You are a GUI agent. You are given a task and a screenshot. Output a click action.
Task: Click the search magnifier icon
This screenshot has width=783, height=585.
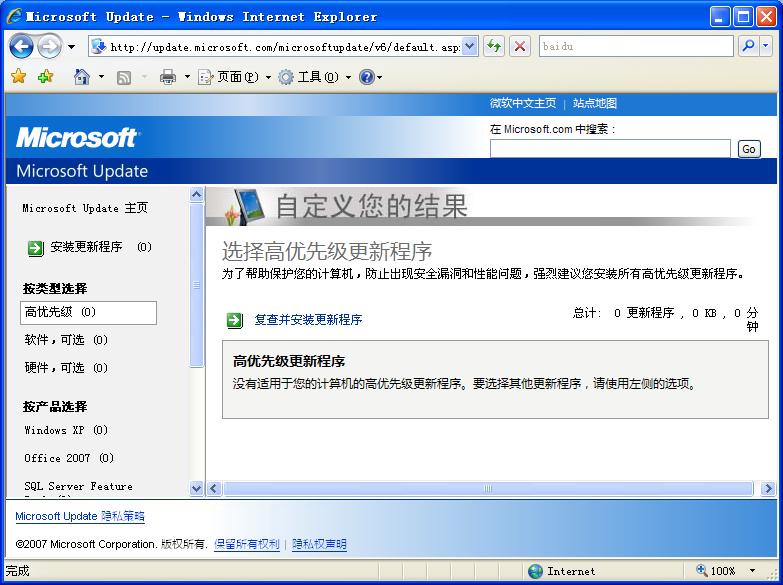(x=749, y=46)
